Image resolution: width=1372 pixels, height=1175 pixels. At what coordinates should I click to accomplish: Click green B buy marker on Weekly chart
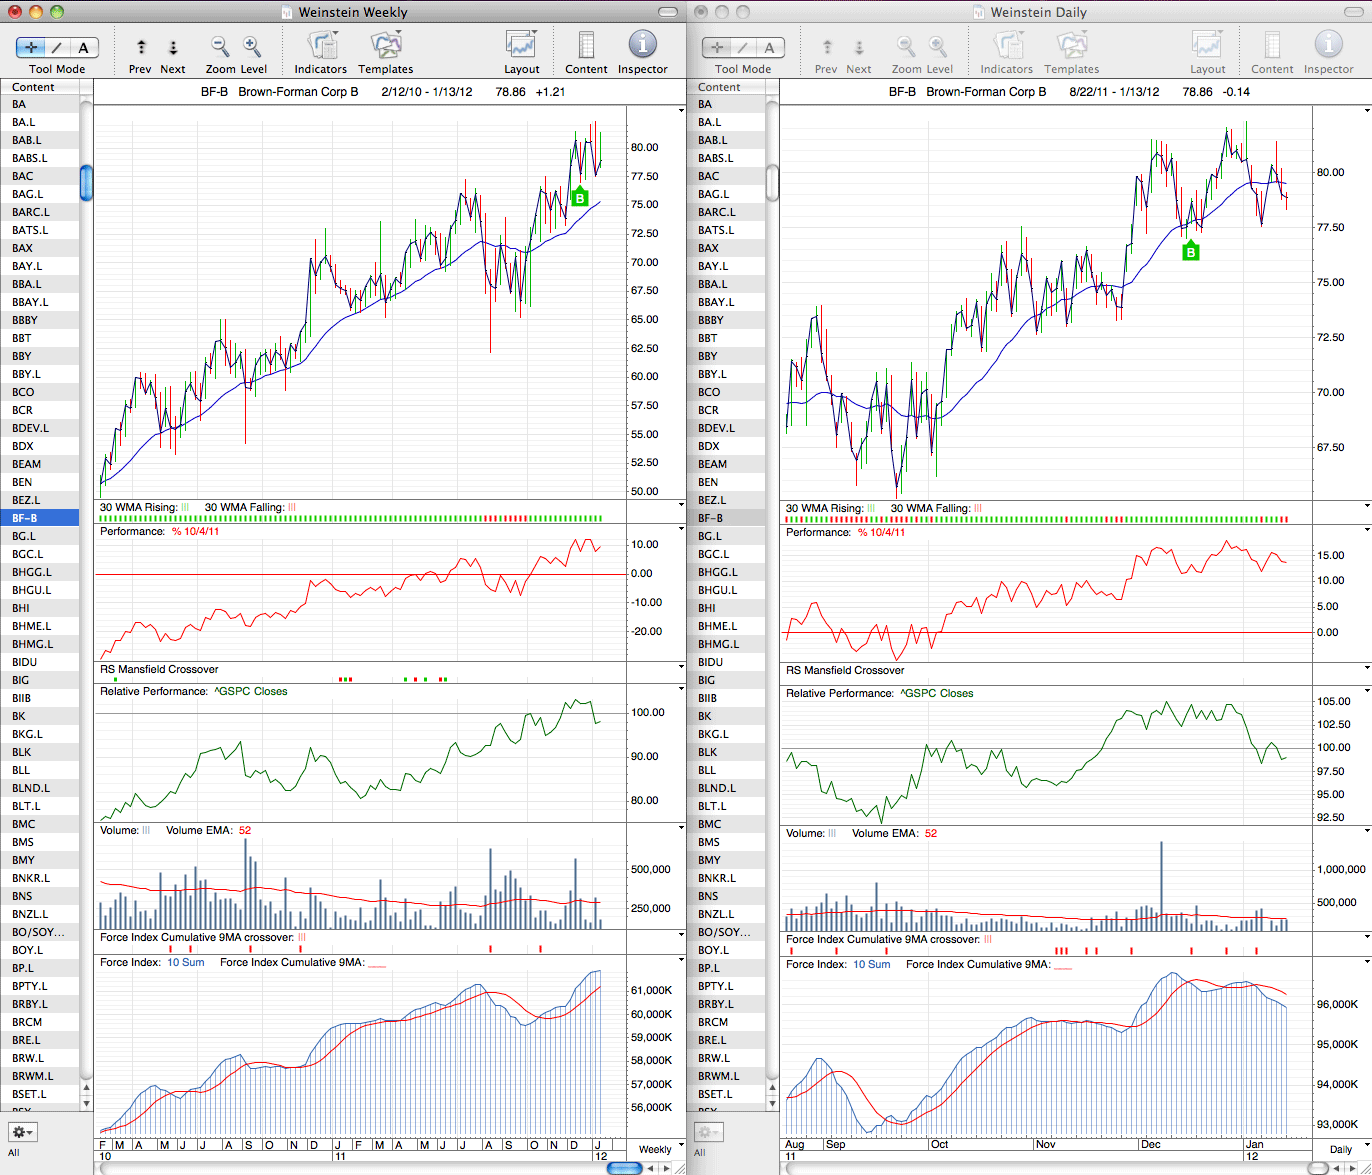point(579,198)
